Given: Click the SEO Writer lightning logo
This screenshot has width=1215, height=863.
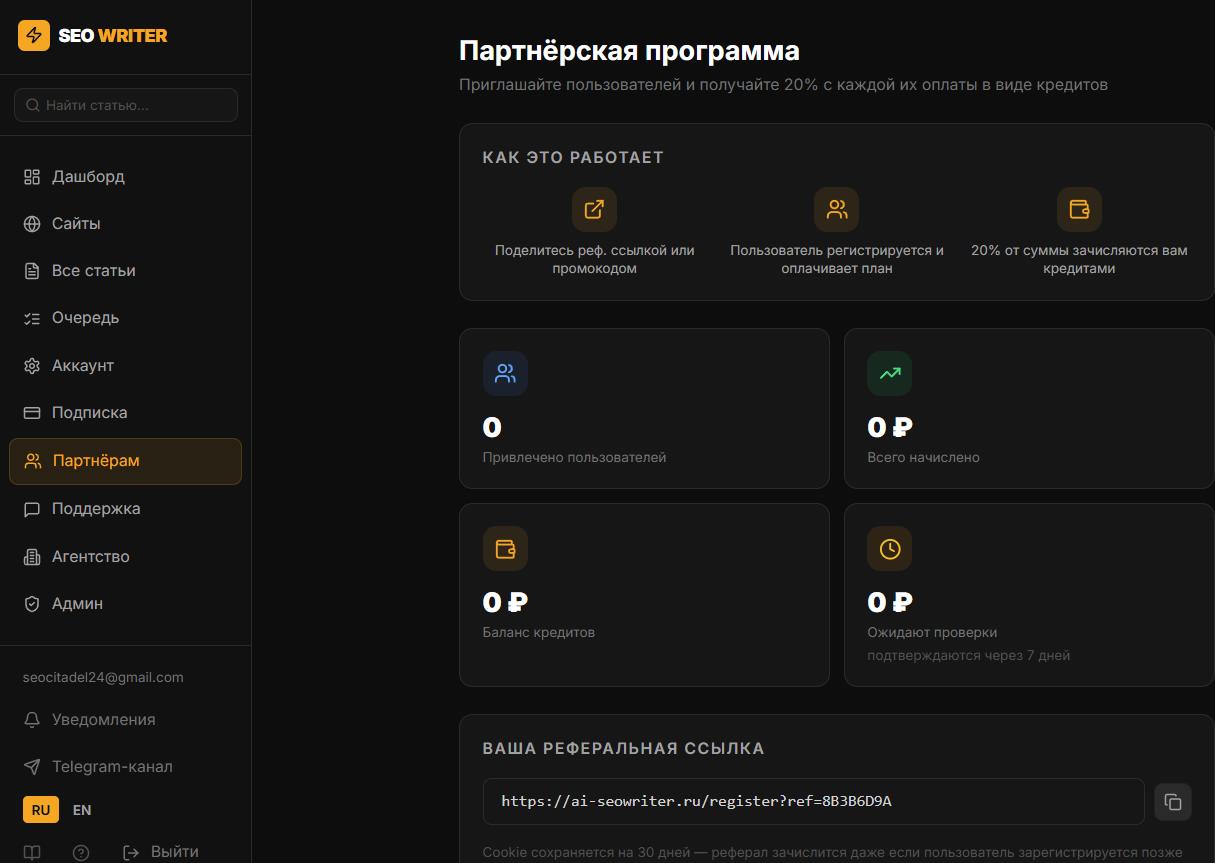Looking at the screenshot, I should [x=34, y=36].
